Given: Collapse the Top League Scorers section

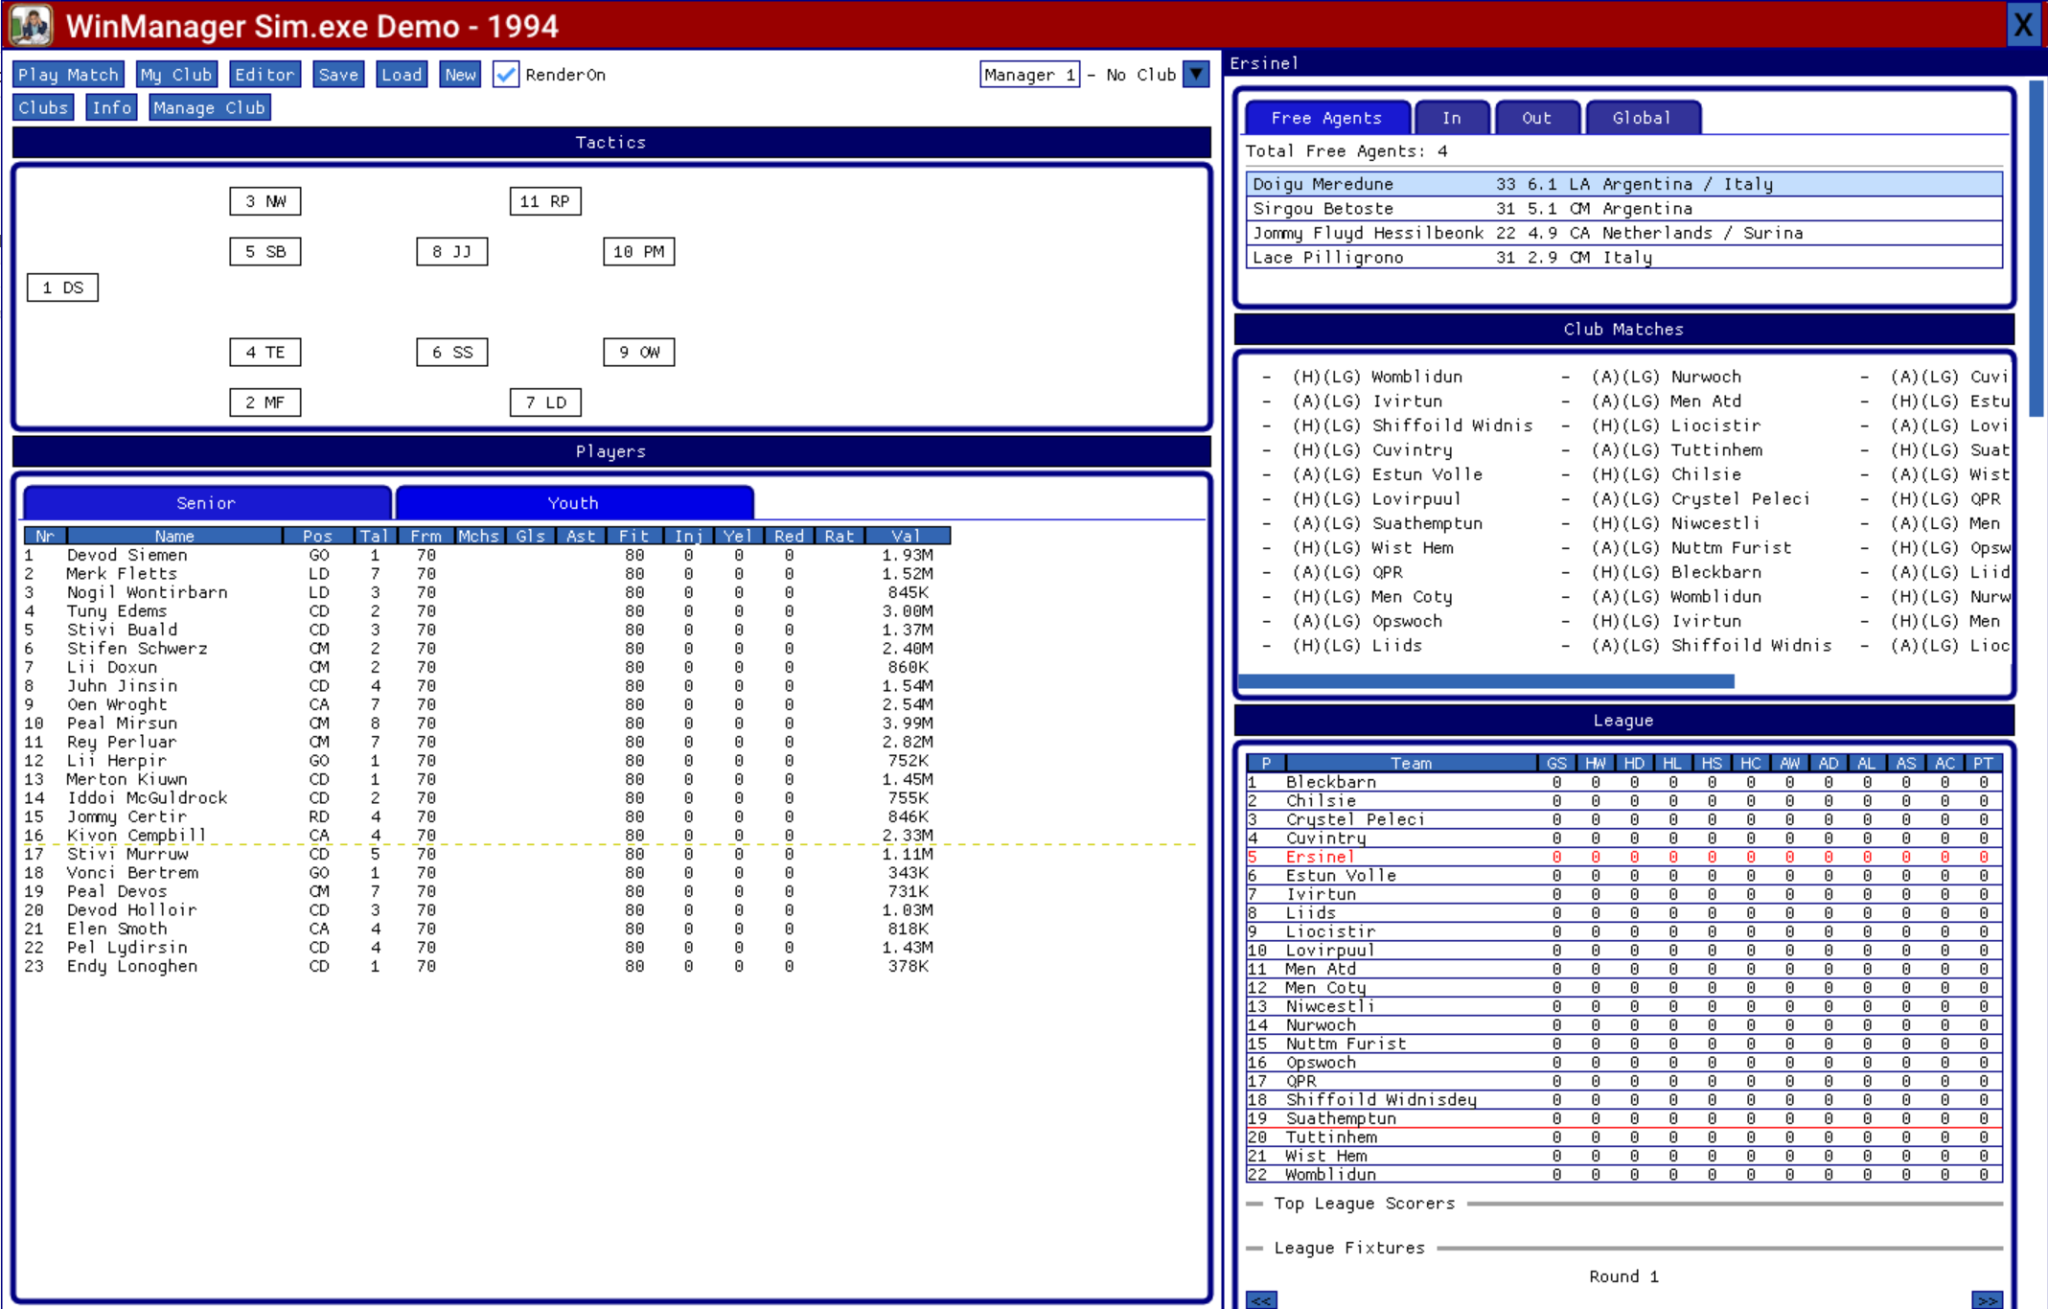Looking at the screenshot, I should click(1254, 1204).
